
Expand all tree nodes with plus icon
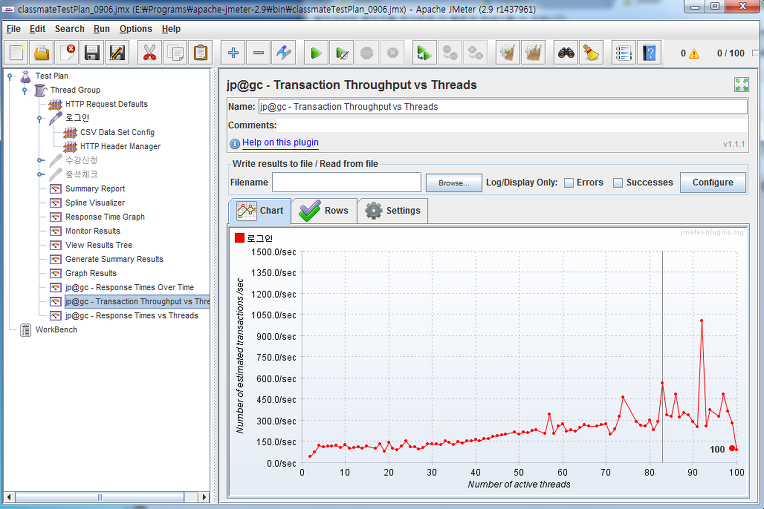[233, 53]
